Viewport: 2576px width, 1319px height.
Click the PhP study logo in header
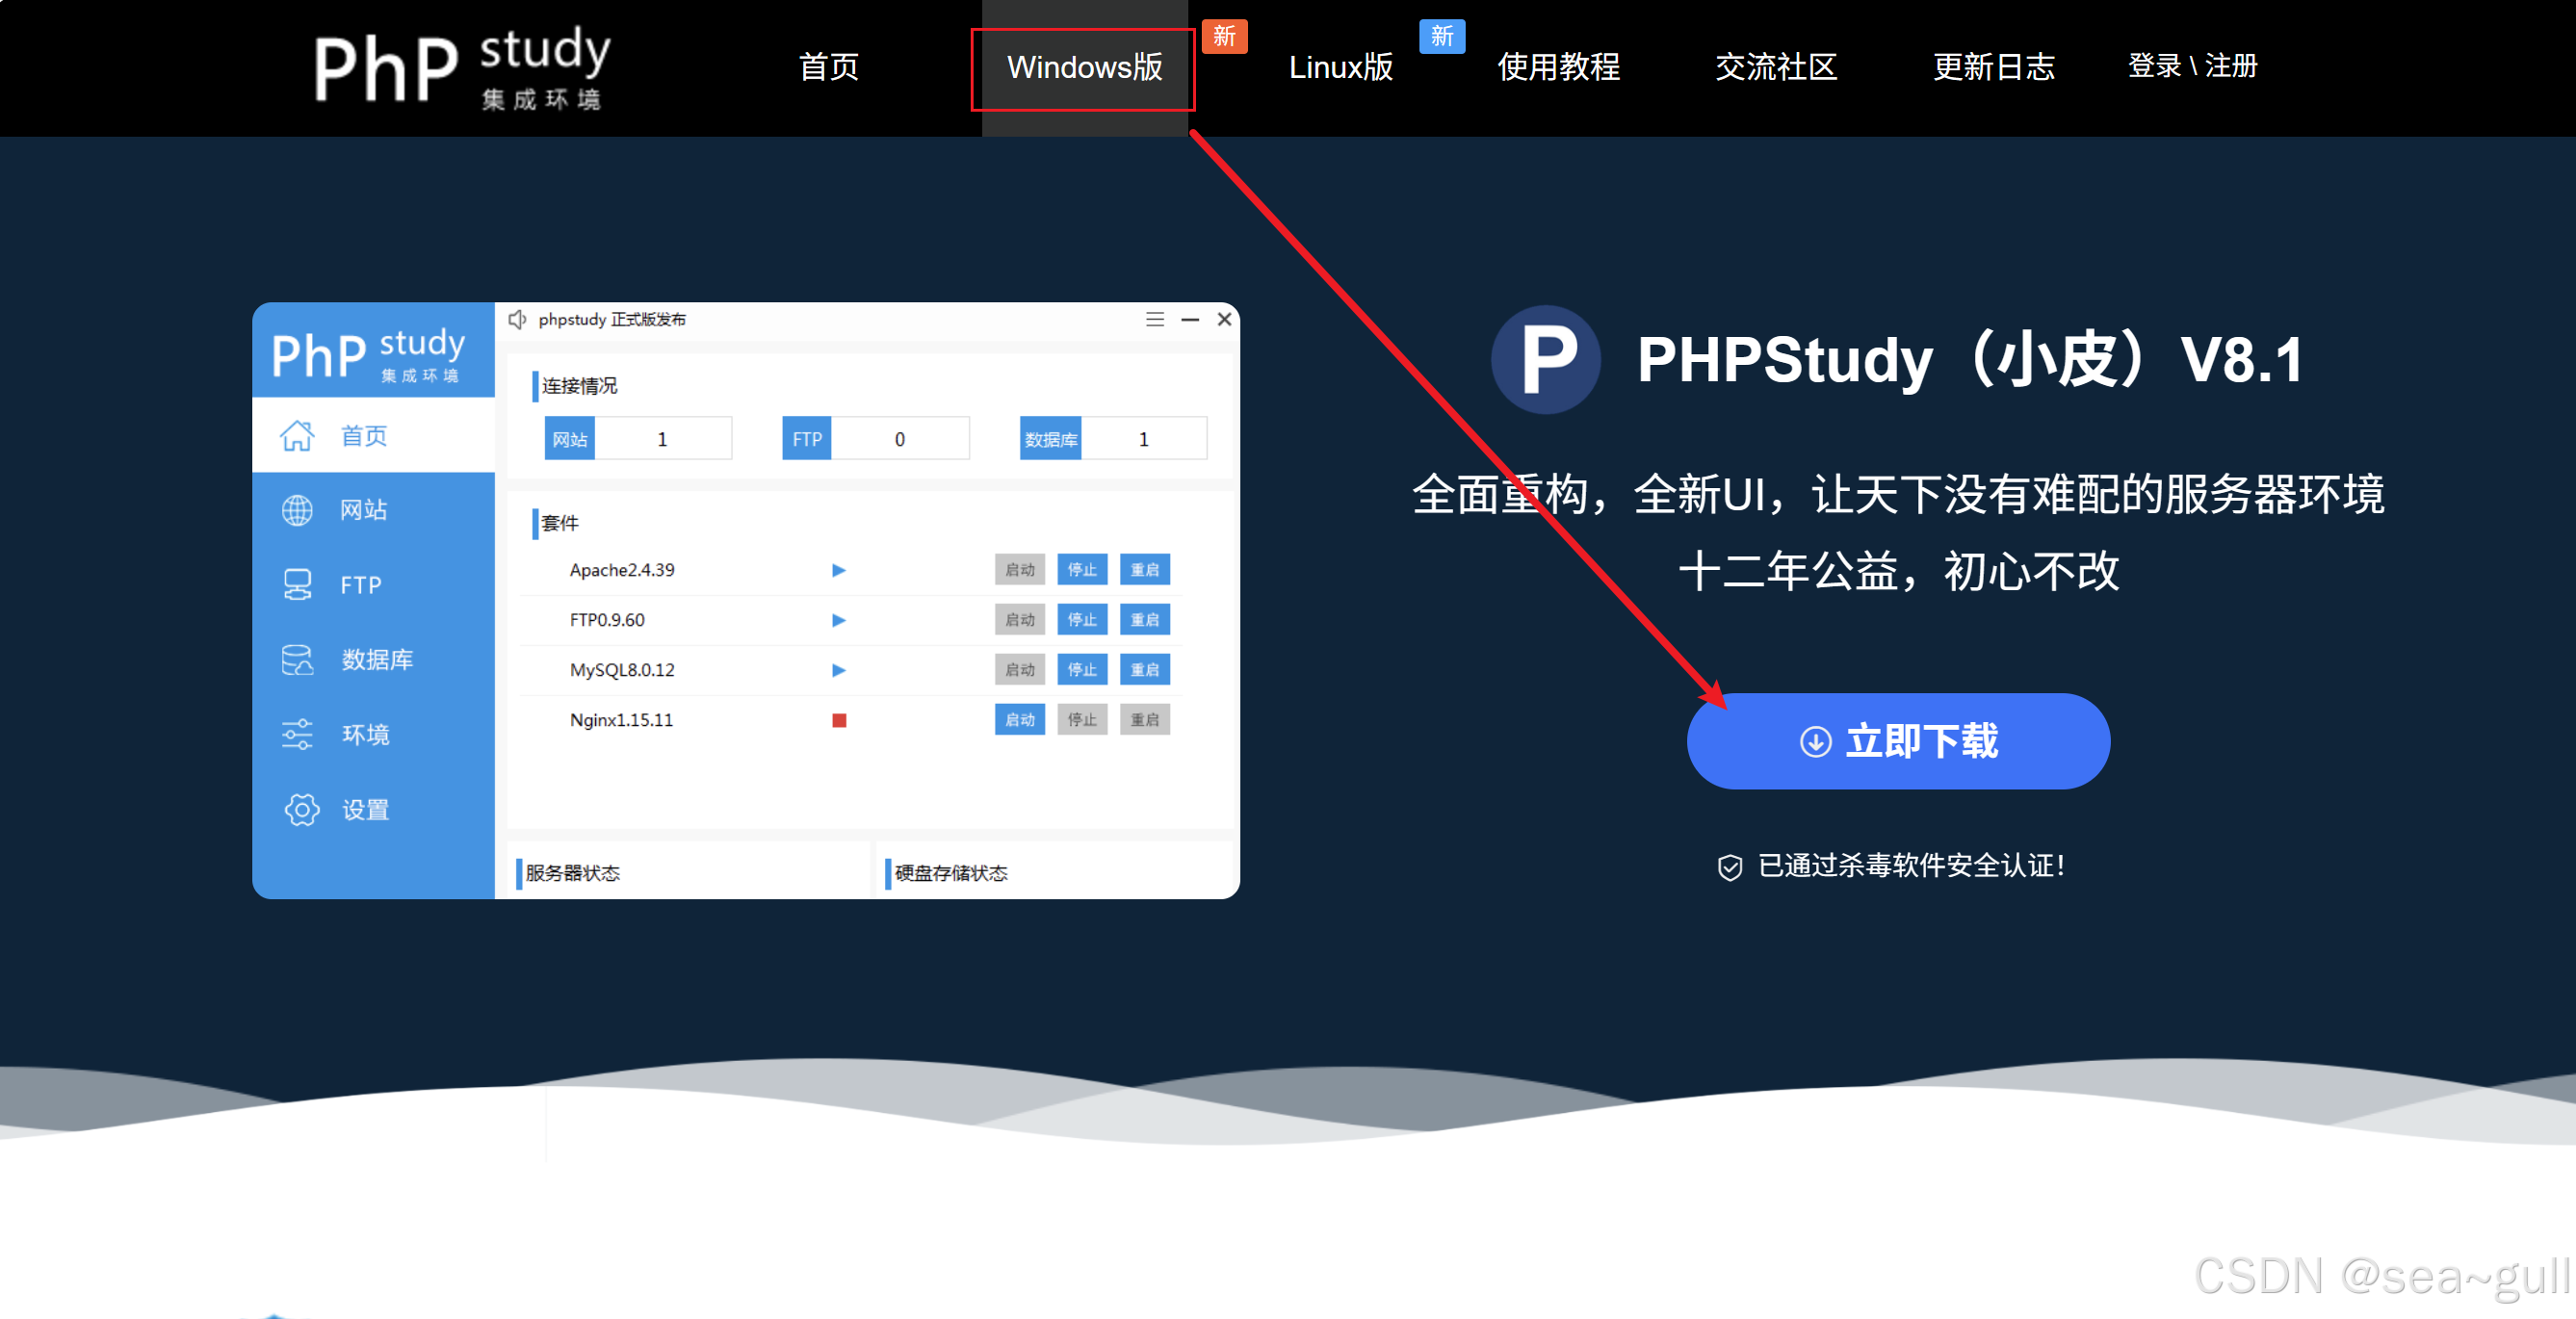(462, 67)
